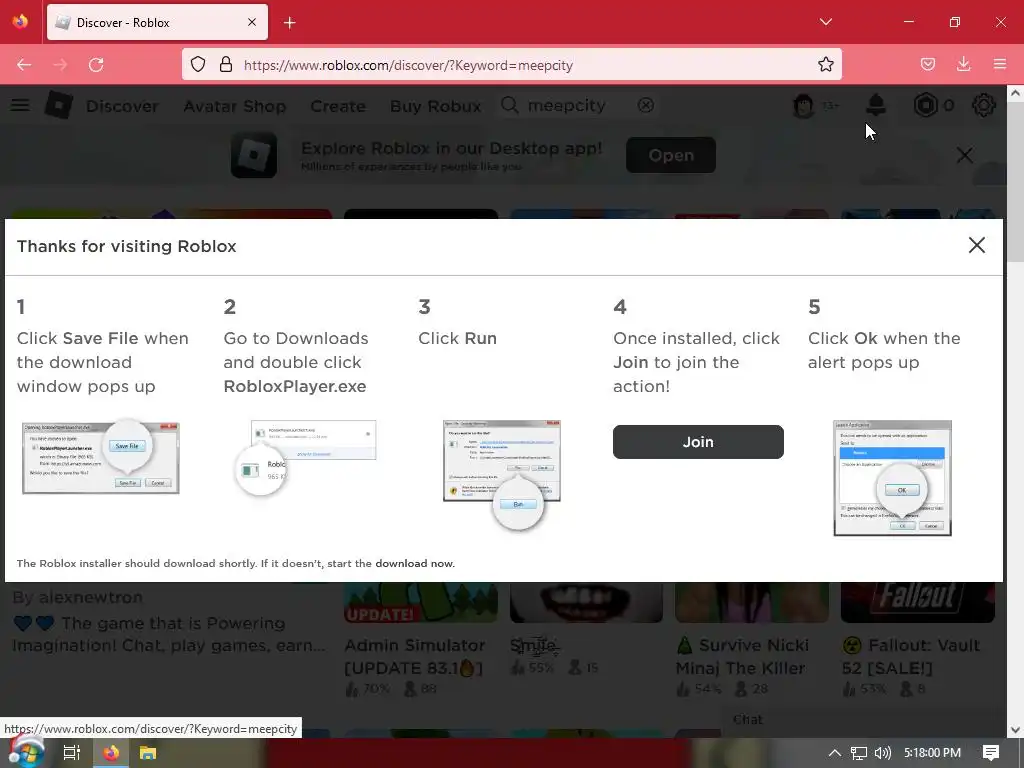Click the Roblox logo icon
Viewport: 1024px width, 768px height.
click(58, 105)
